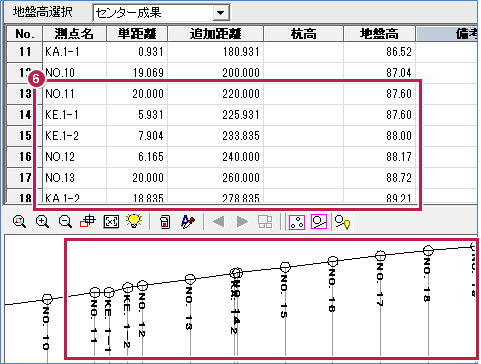The image size is (481, 364).
Task: Toggle the circle-and-line display button
Action: [x=319, y=222]
